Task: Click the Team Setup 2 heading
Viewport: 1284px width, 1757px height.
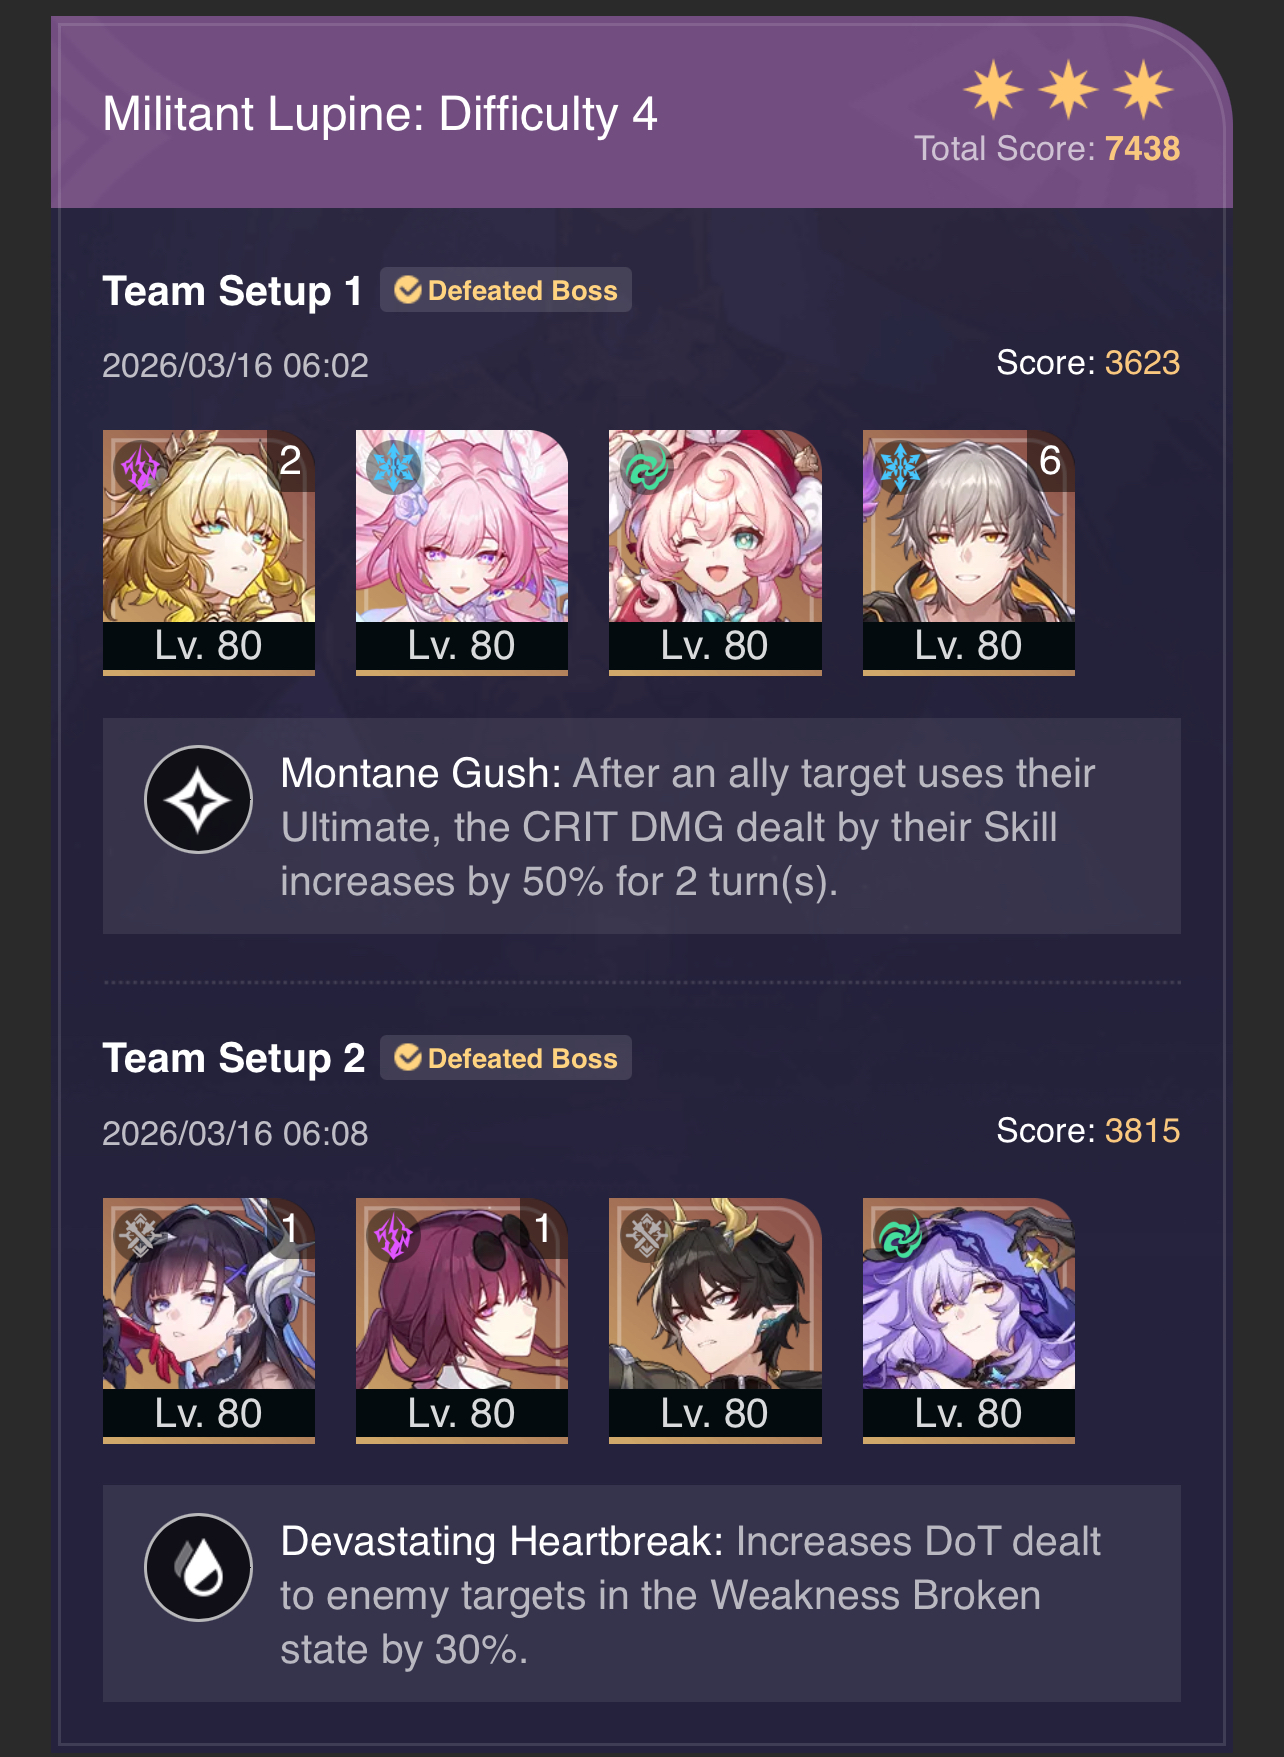Action: [234, 1058]
